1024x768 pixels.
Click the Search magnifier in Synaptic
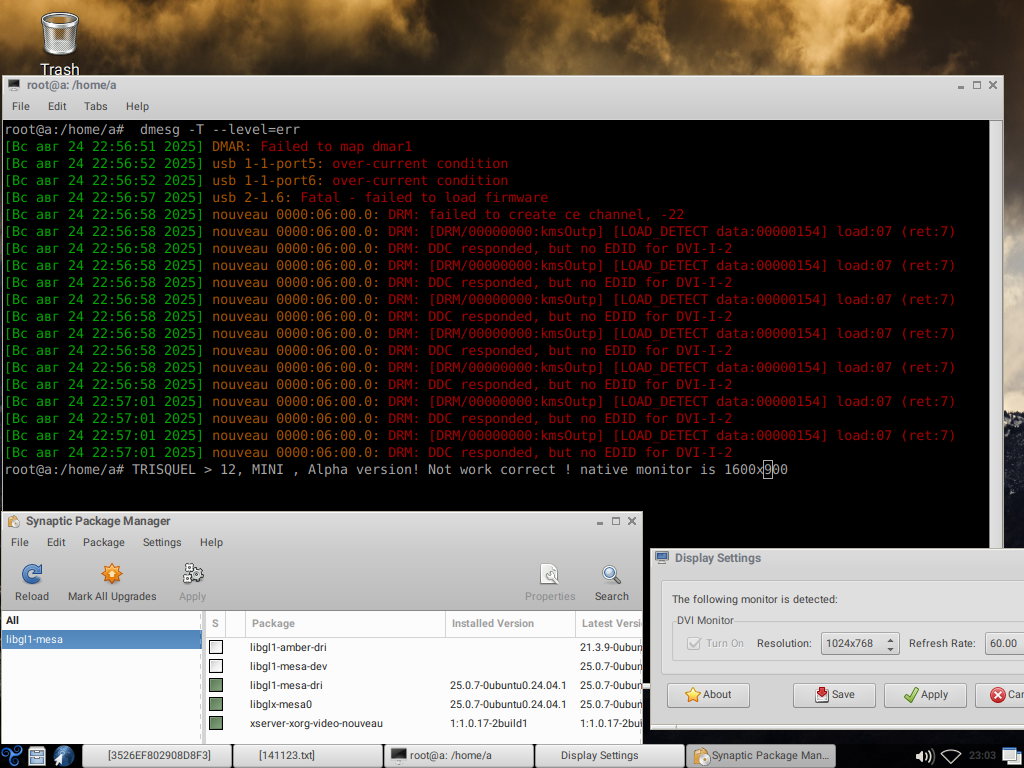(611, 574)
